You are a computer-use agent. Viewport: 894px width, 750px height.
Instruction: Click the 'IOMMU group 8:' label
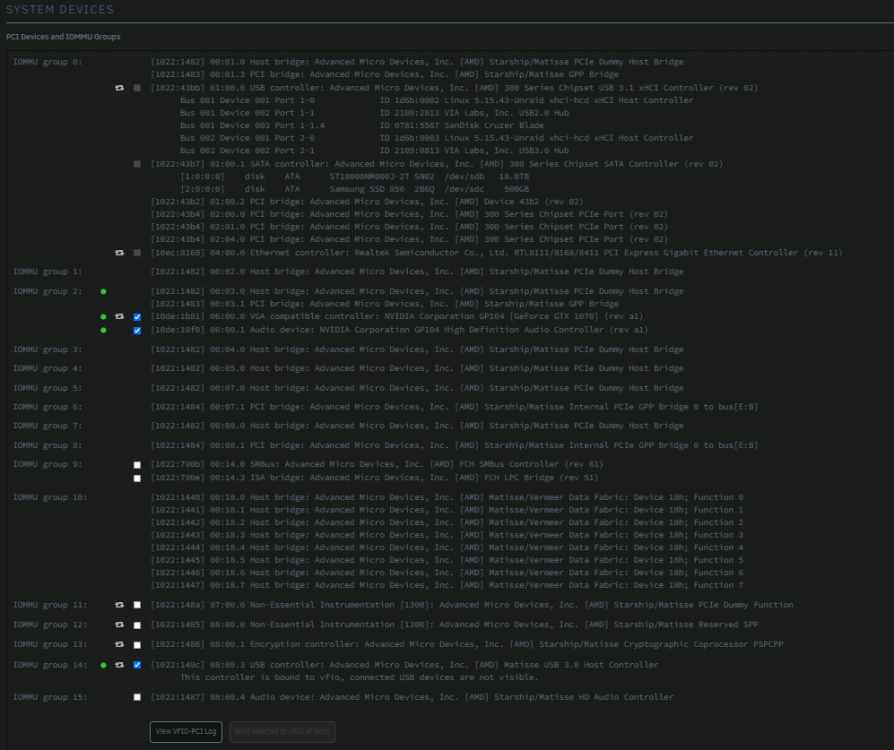(x=48, y=445)
